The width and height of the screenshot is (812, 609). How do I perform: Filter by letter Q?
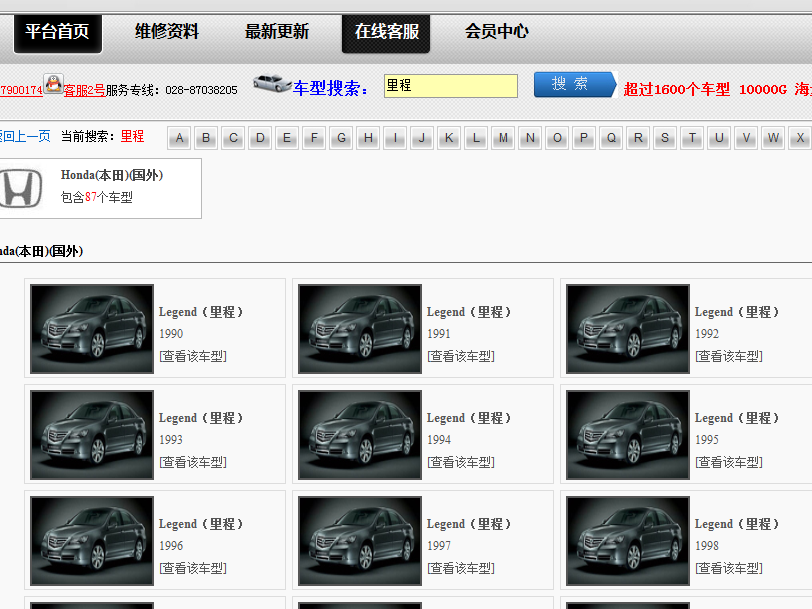(611, 138)
